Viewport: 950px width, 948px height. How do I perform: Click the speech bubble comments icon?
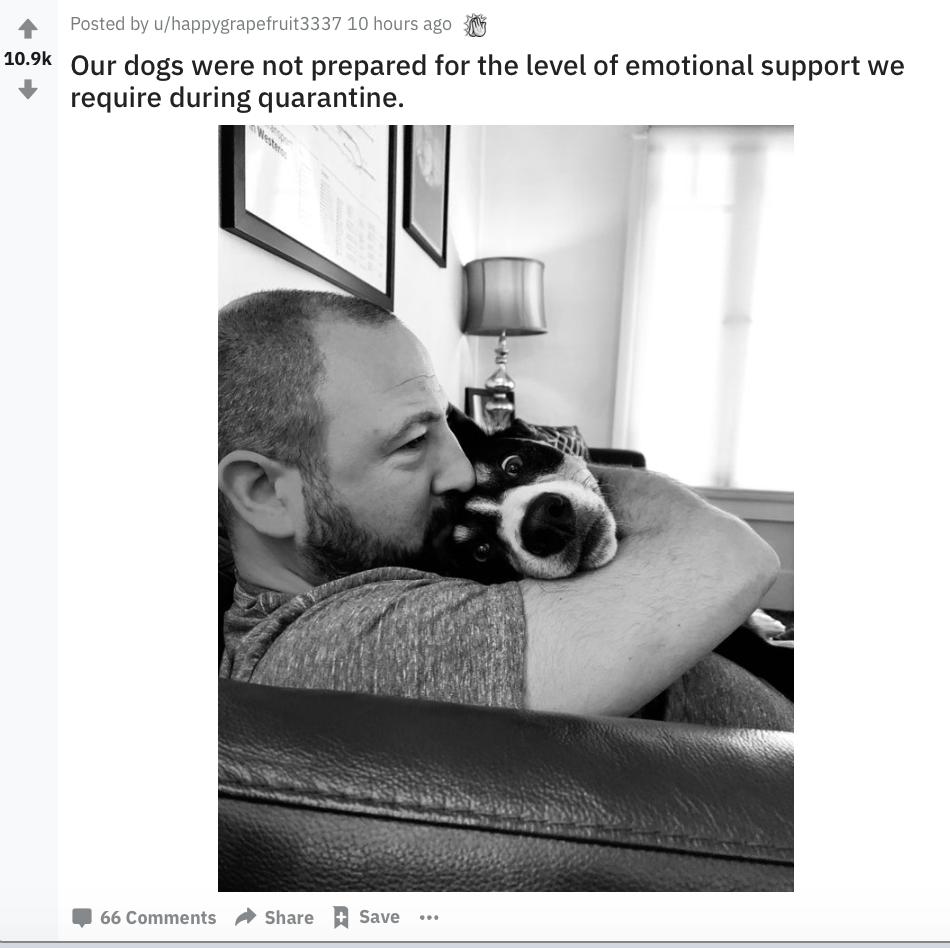(x=82, y=917)
